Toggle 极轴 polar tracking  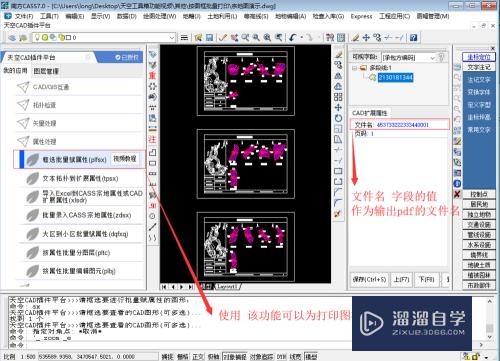(213, 357)
